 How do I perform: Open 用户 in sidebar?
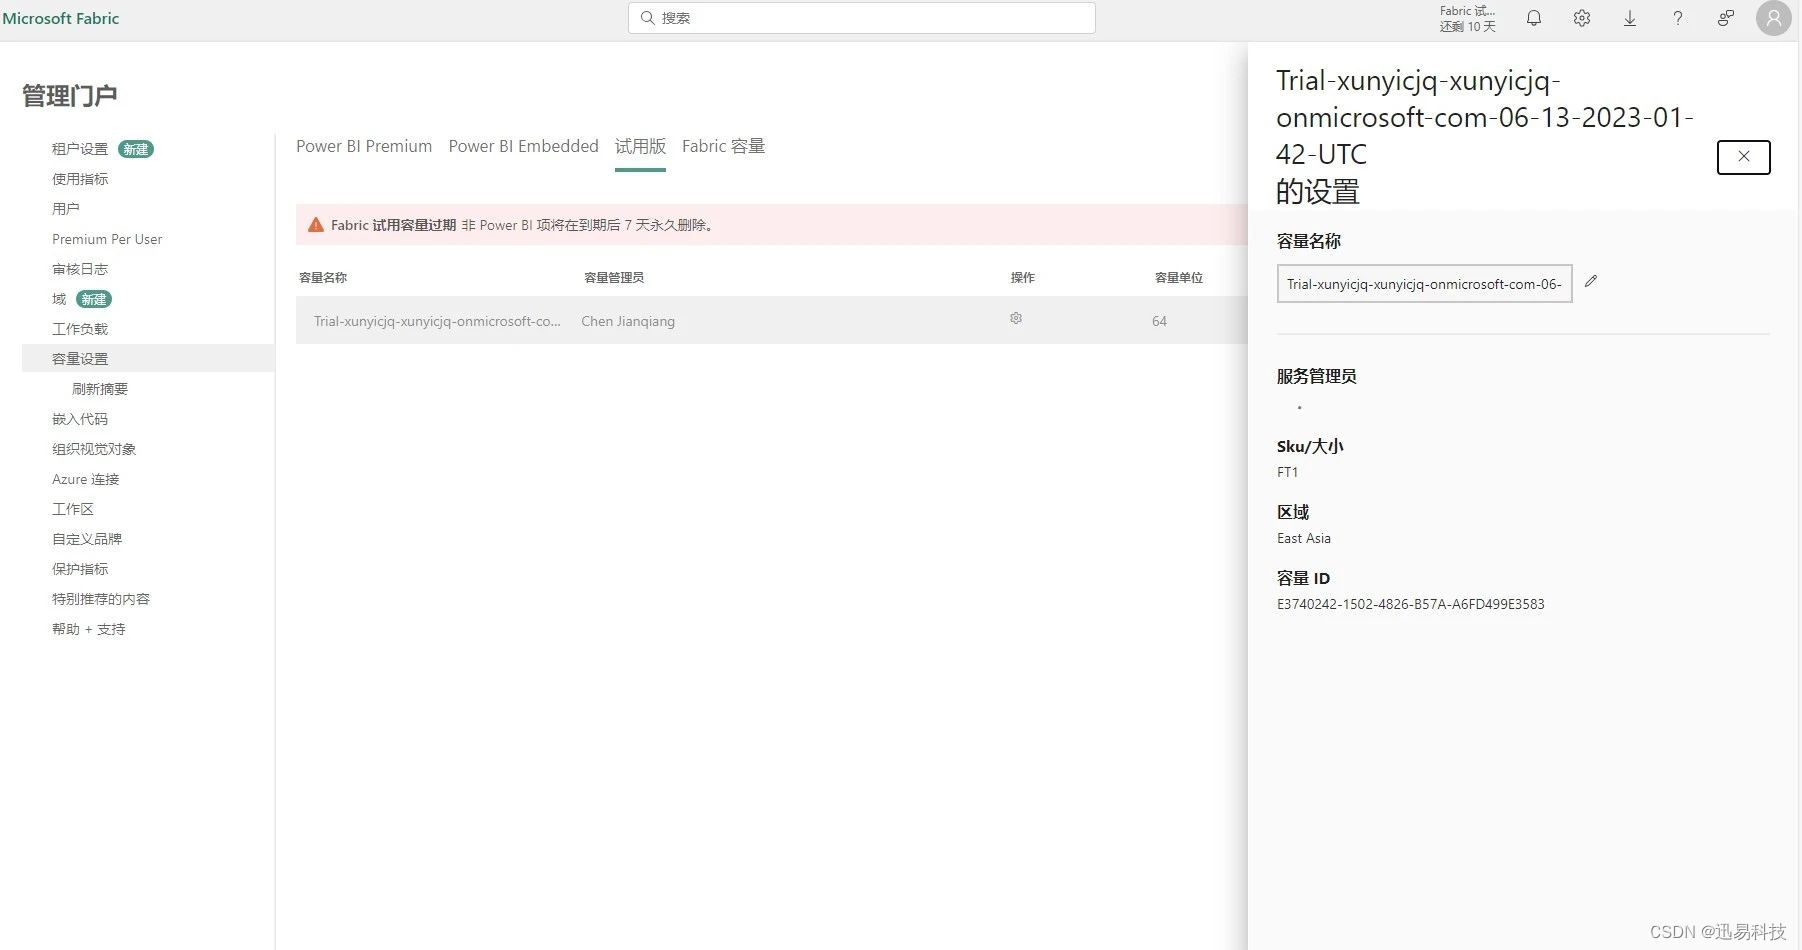pos(66,209)
